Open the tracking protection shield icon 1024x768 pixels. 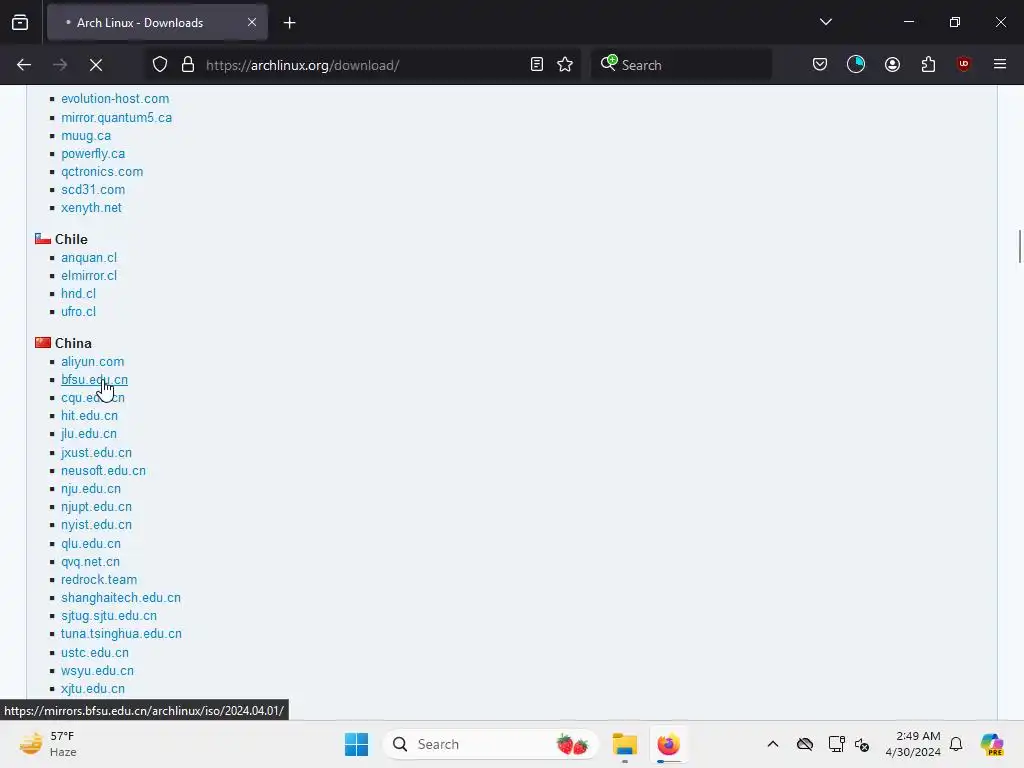(160, 65)
